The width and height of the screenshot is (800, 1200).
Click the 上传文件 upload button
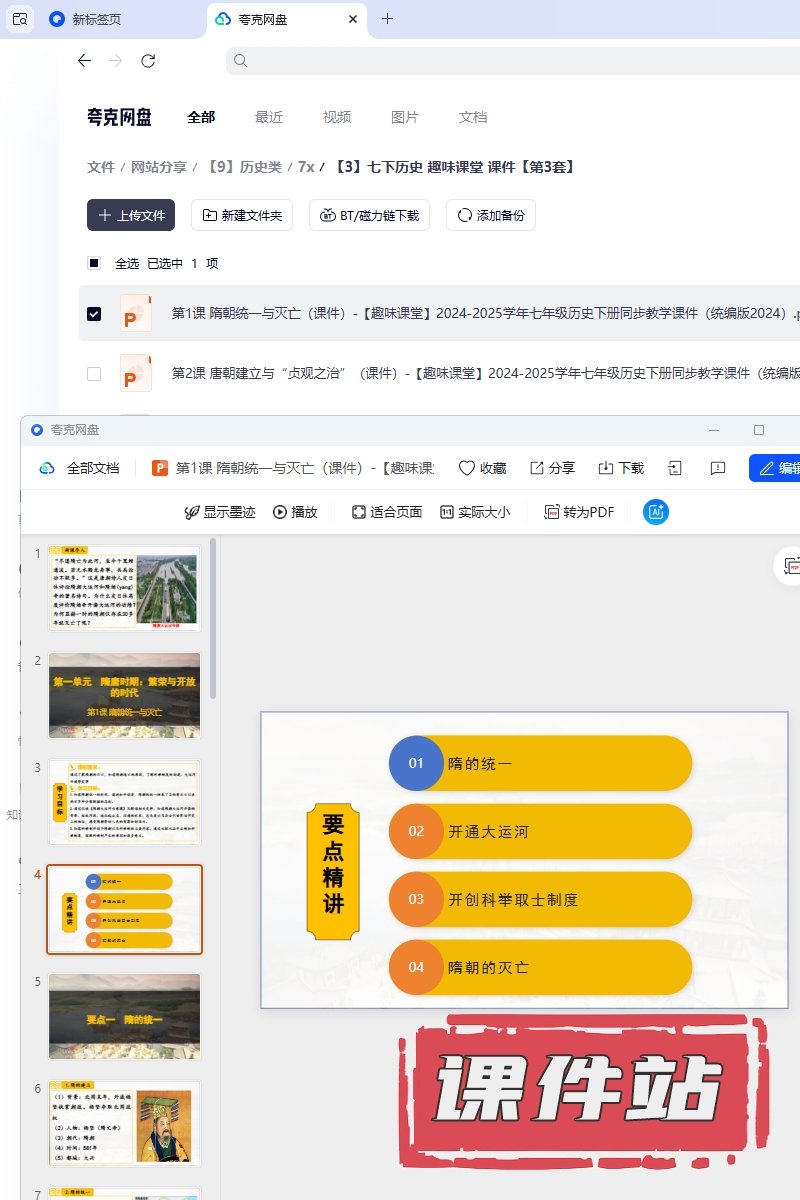click(131, 215)
